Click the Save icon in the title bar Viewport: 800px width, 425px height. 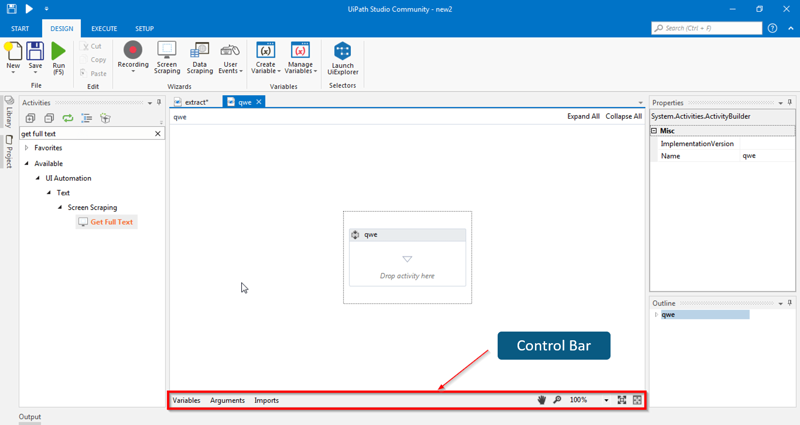(11, 9)
